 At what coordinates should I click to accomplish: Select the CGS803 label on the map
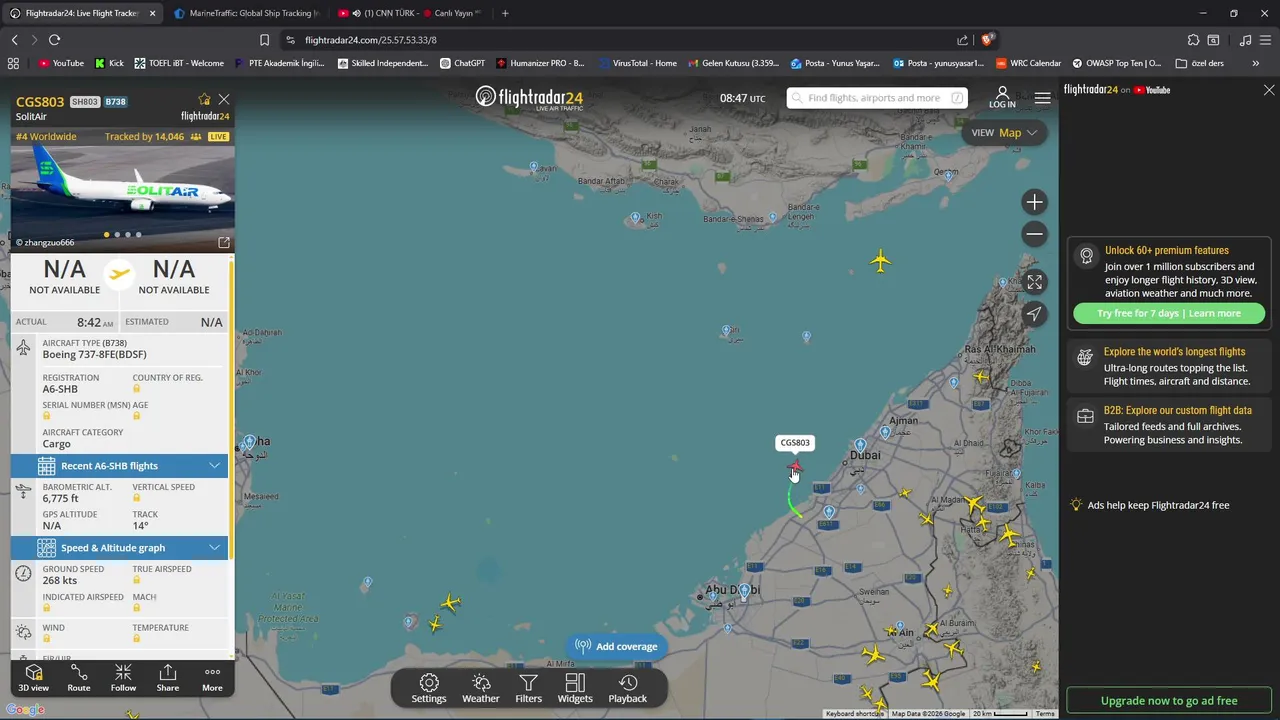coord(795,443)
